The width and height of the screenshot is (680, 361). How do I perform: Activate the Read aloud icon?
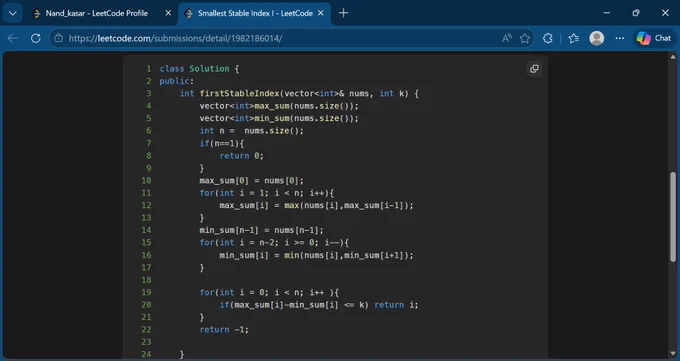click(507, 38)
